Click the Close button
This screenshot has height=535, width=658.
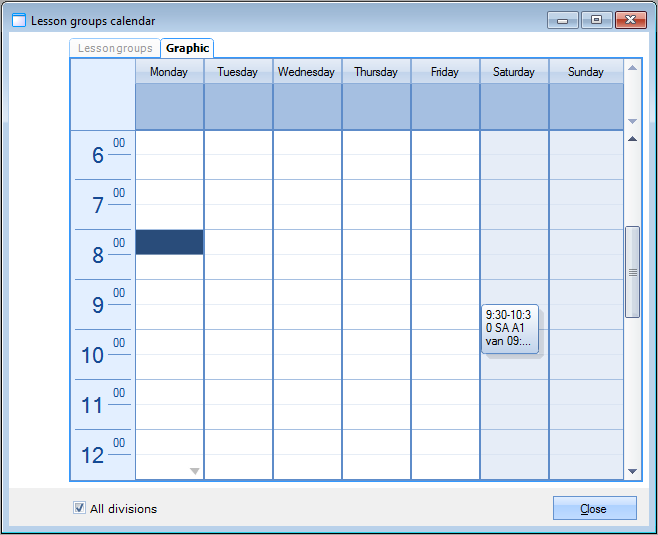pos(594,508)
